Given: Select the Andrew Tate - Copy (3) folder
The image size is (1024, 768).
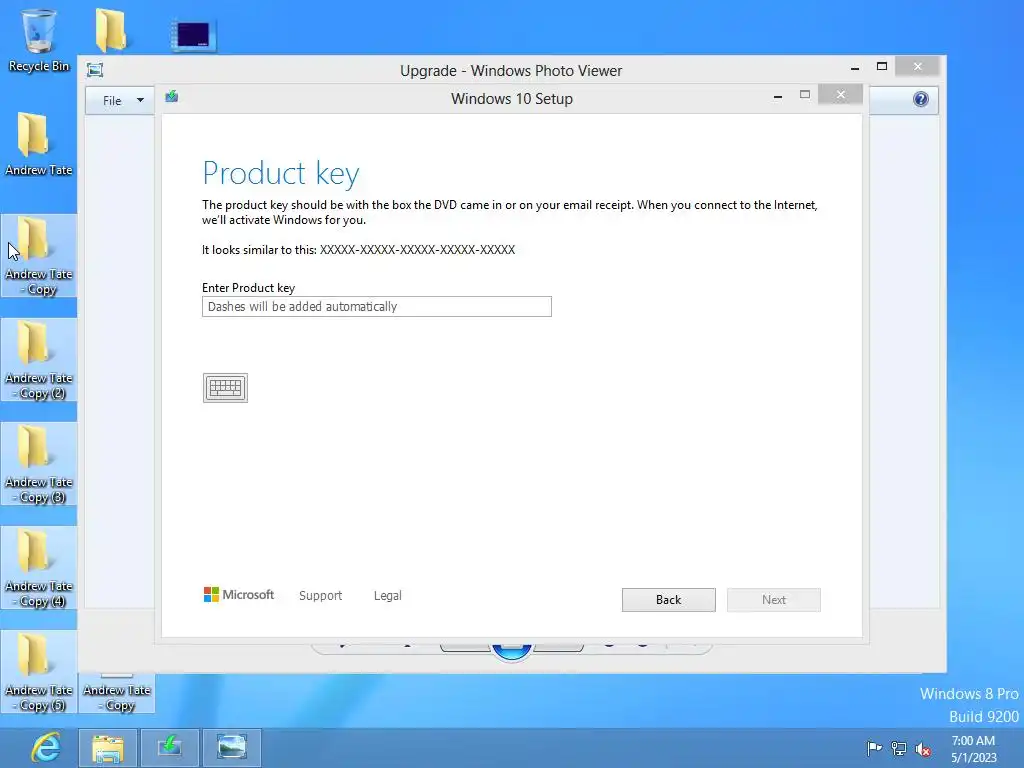Looking at the screenshot, I should pyautogui.click(x=39, y=464).
